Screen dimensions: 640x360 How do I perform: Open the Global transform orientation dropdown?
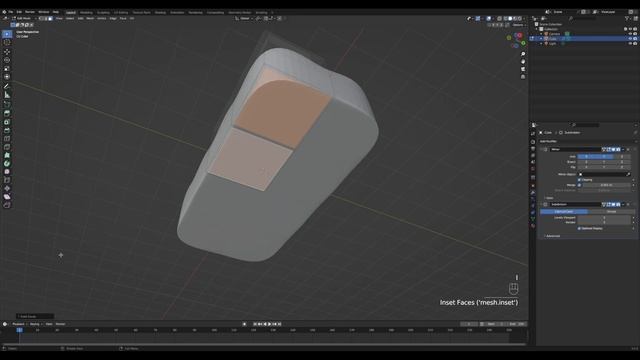click(x=244, y=18)
